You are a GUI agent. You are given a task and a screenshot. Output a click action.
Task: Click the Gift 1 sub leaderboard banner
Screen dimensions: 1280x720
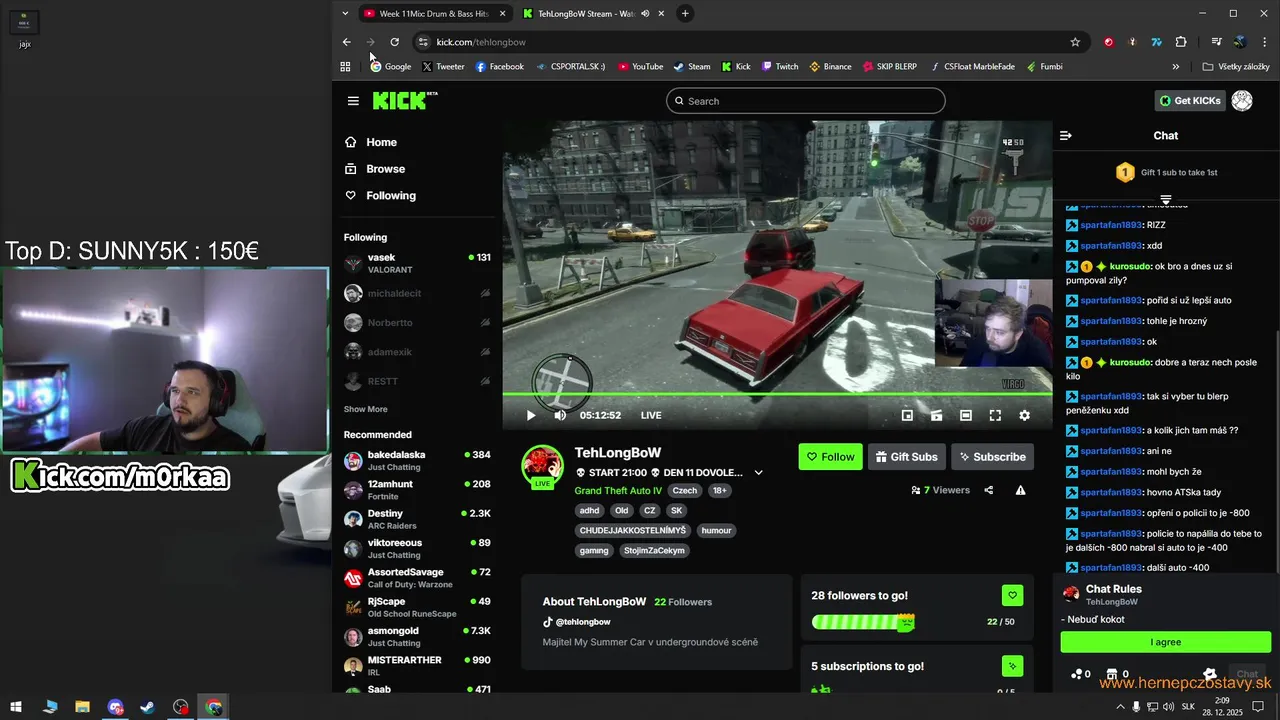tap(1166, 173)
